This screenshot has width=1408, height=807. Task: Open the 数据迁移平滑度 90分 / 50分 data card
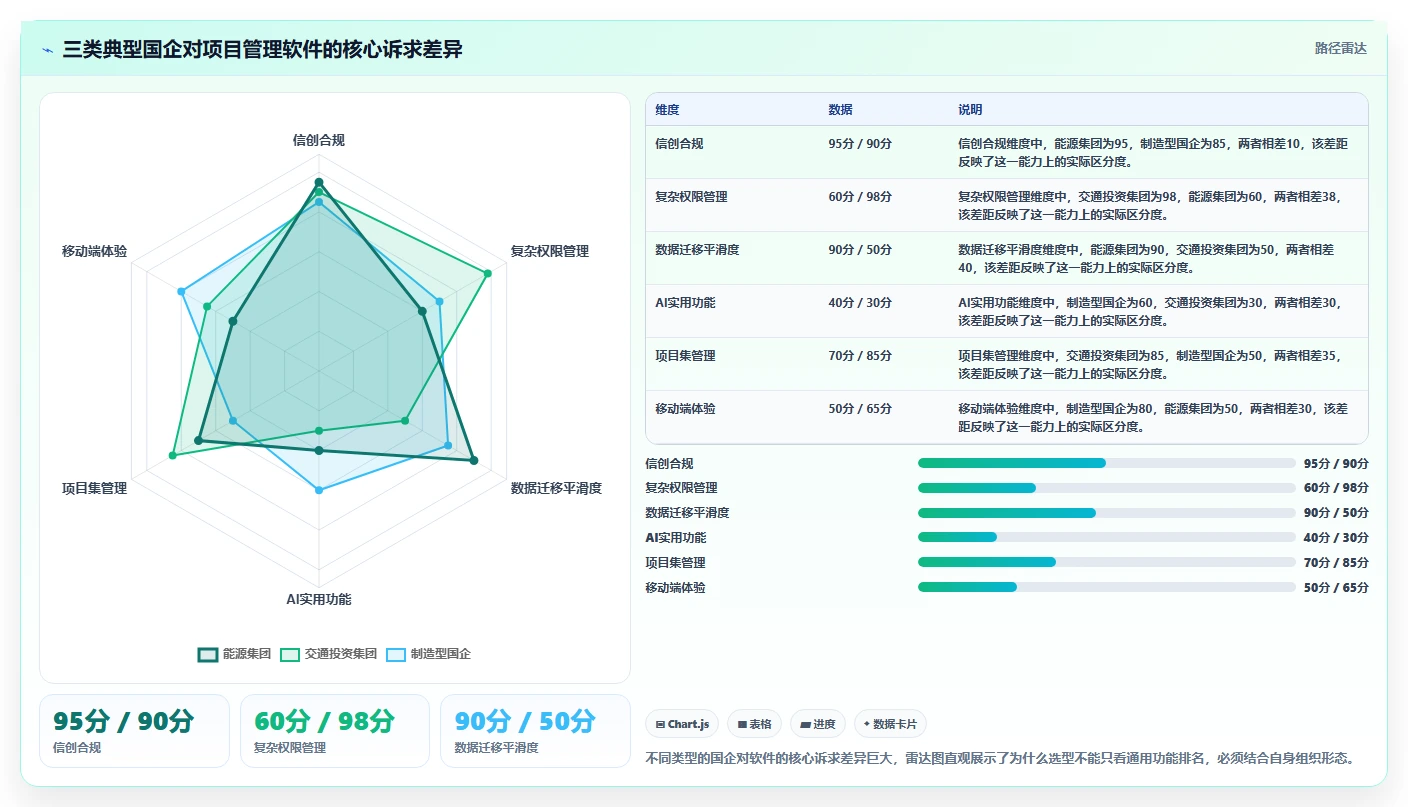coord(535,731)
